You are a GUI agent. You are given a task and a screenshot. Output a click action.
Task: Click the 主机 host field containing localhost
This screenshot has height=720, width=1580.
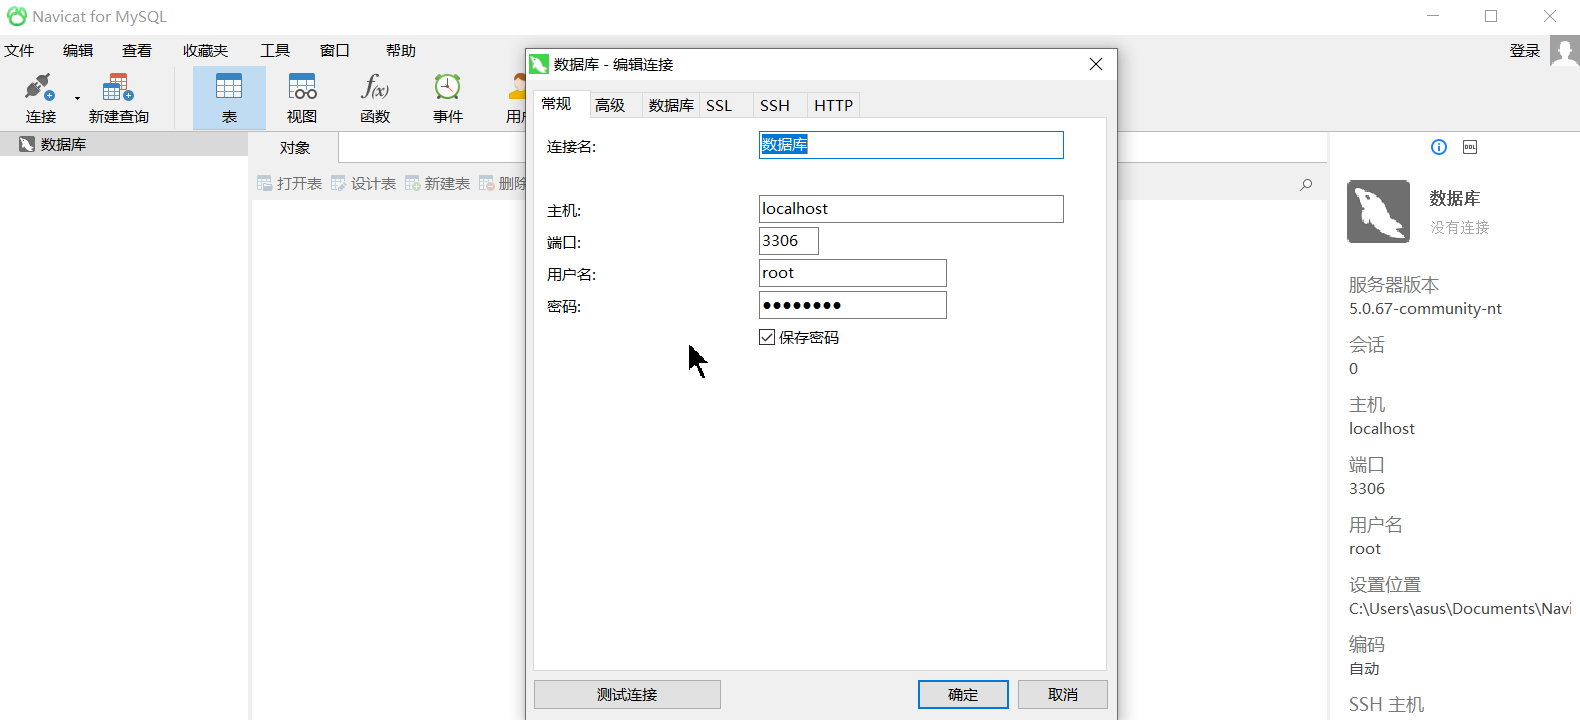coord(911,209)
